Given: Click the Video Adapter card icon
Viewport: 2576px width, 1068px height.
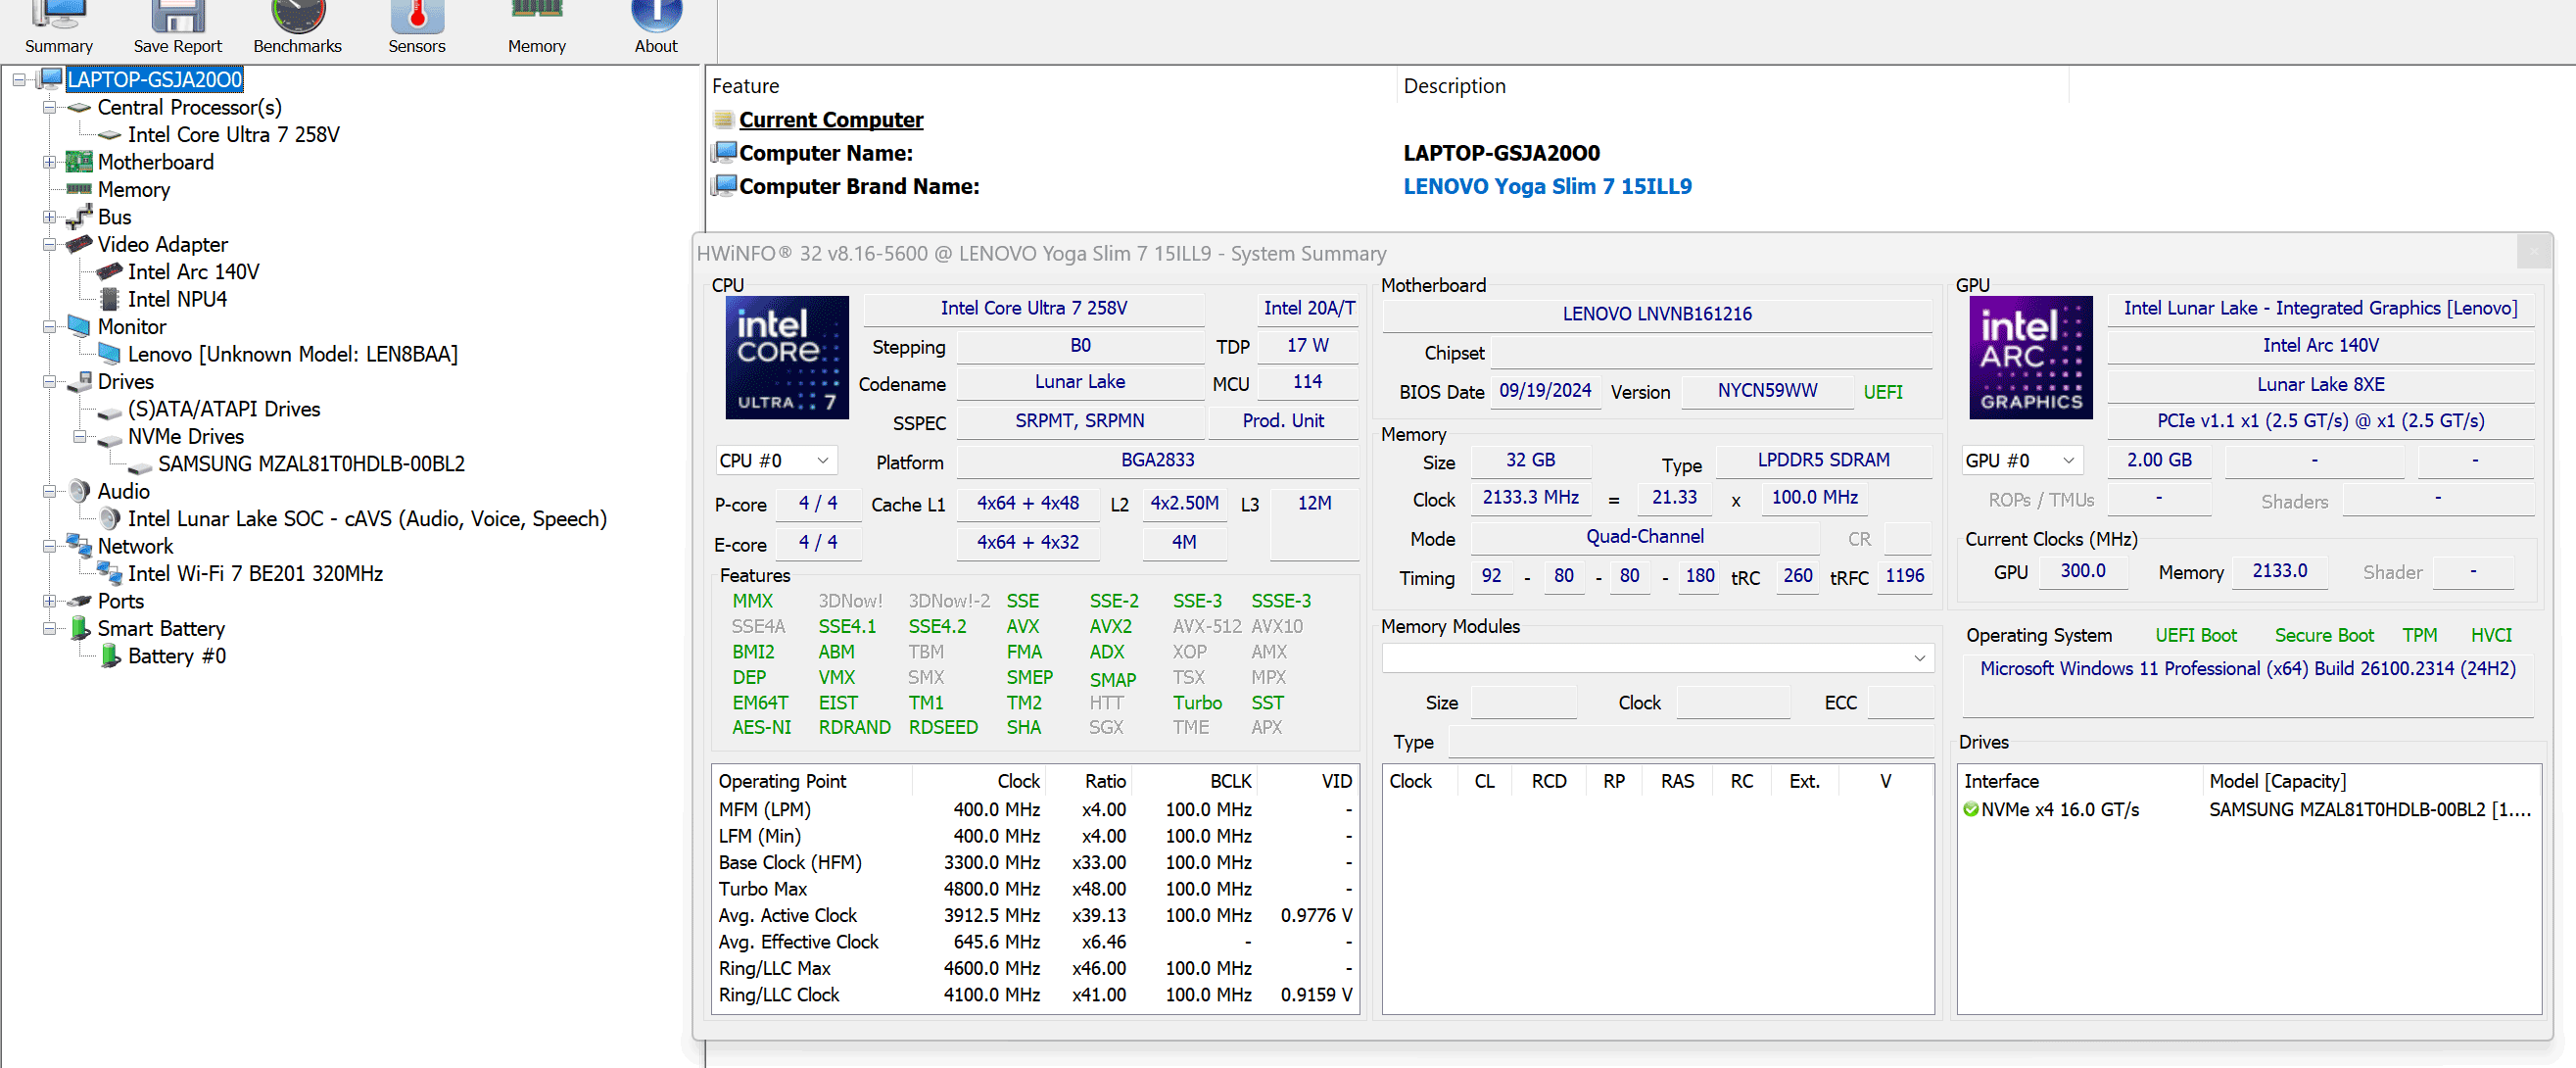Looking at the screenshot, I should pos(79,244).
